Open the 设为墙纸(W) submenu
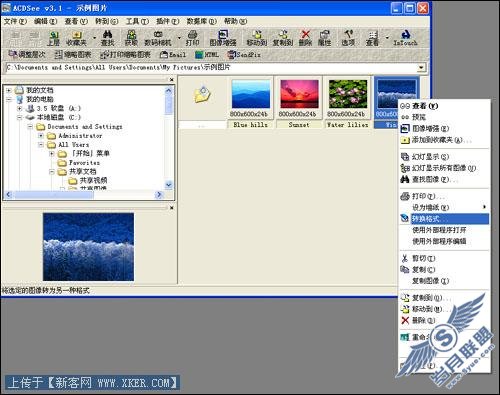The height and width of the screenshot is (395, 500). pyautogui.click(x=444, y=207)
